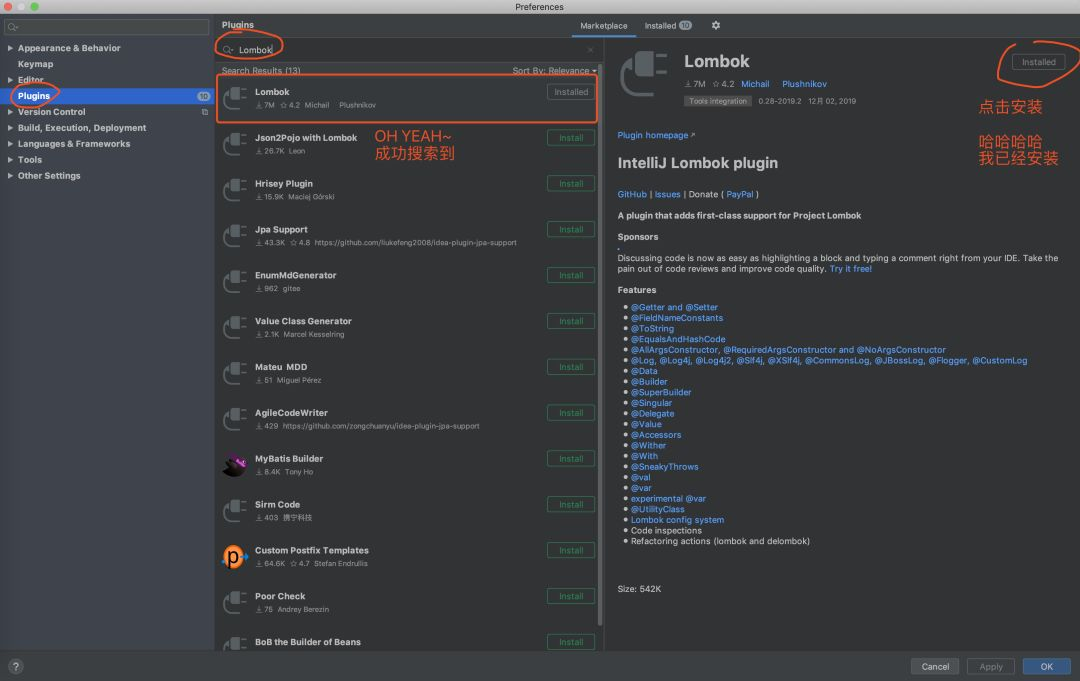Click the Lombok plugin icon in results
The width and height of the screenshot is (1080, 681).
pos(235,98)
